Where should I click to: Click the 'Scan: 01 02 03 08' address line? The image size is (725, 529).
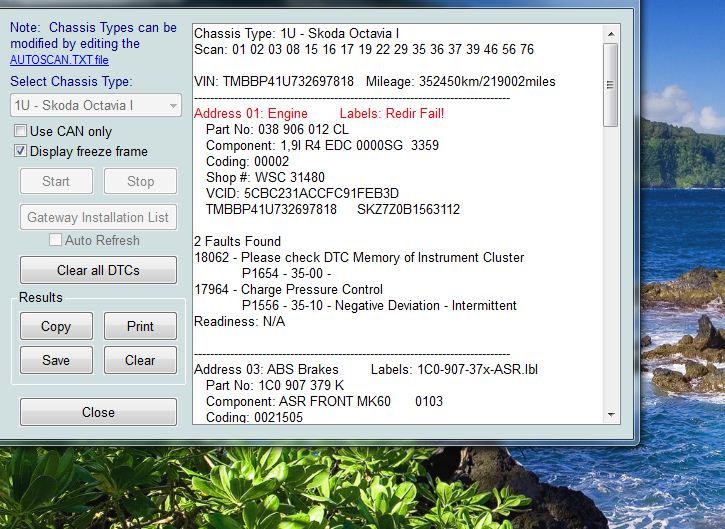[364, 49]
